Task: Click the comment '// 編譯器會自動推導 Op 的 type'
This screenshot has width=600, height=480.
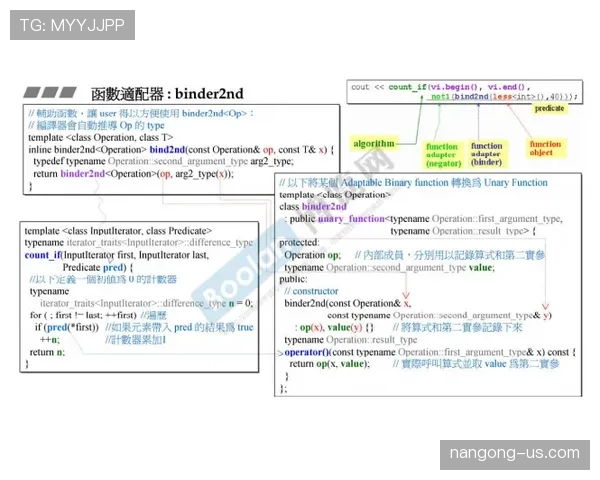Action: 96,125
